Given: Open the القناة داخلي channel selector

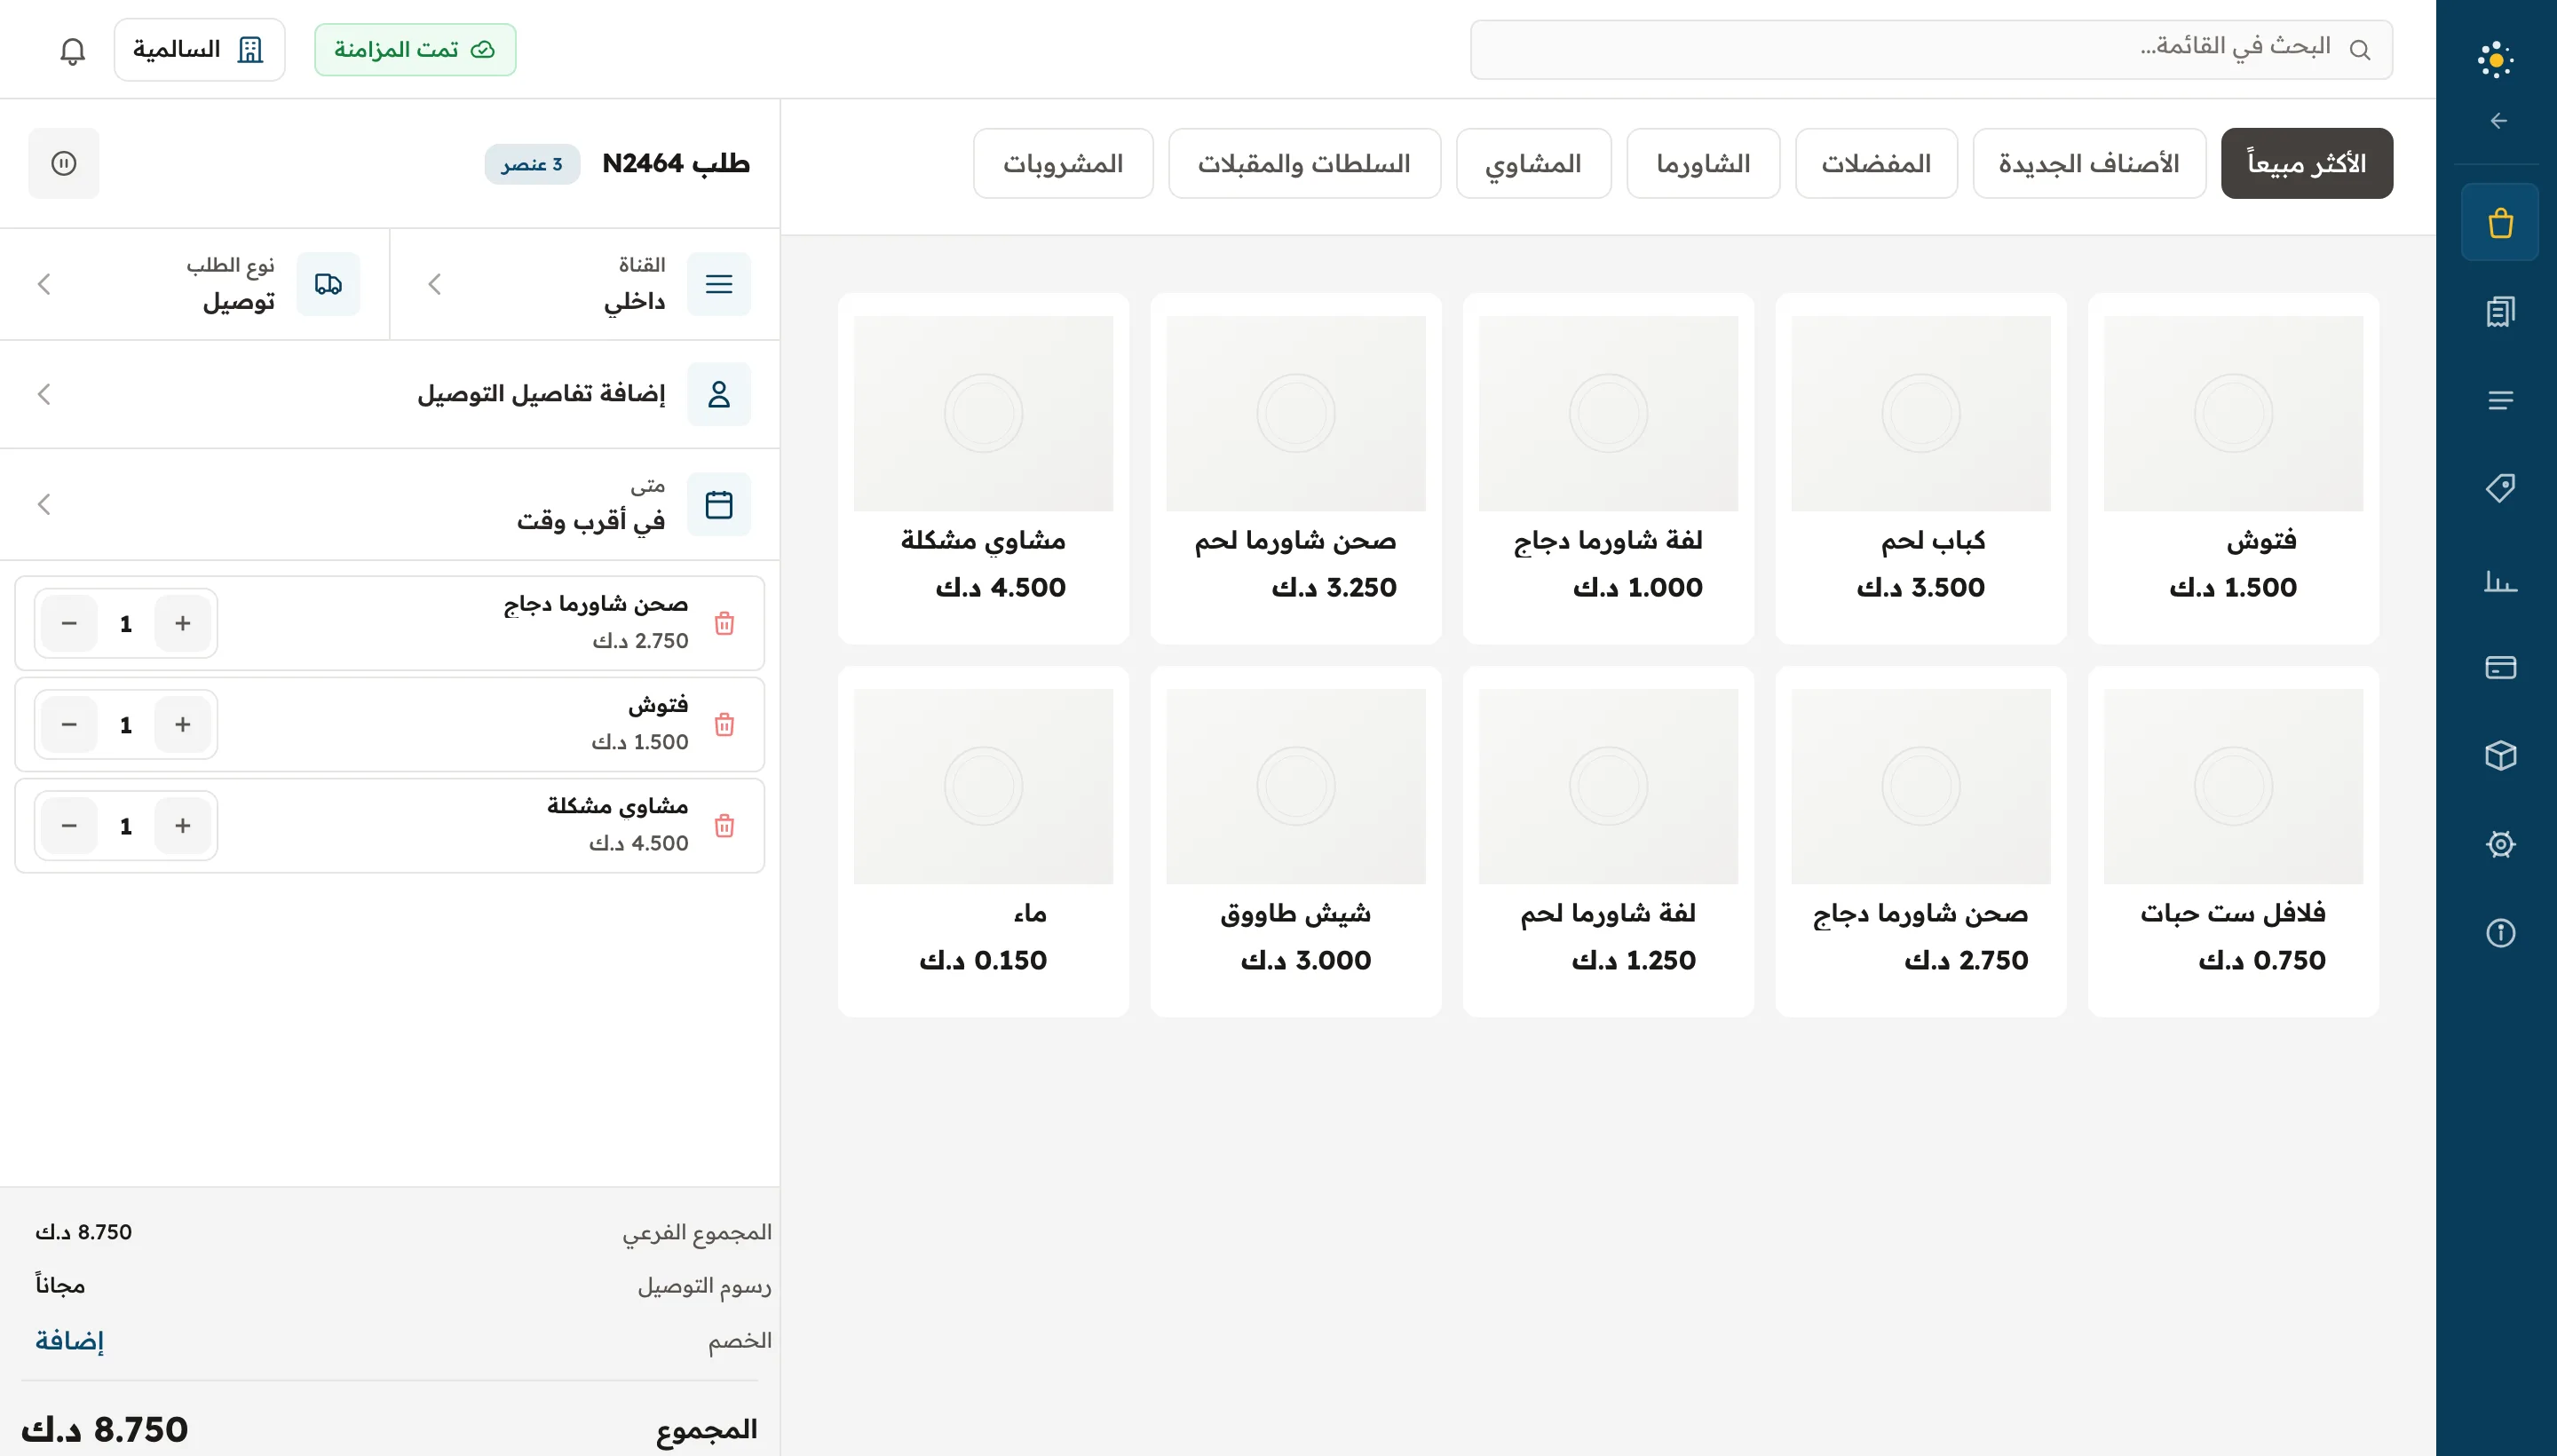Looking at the screenshot, I should (x=585, y=284).
